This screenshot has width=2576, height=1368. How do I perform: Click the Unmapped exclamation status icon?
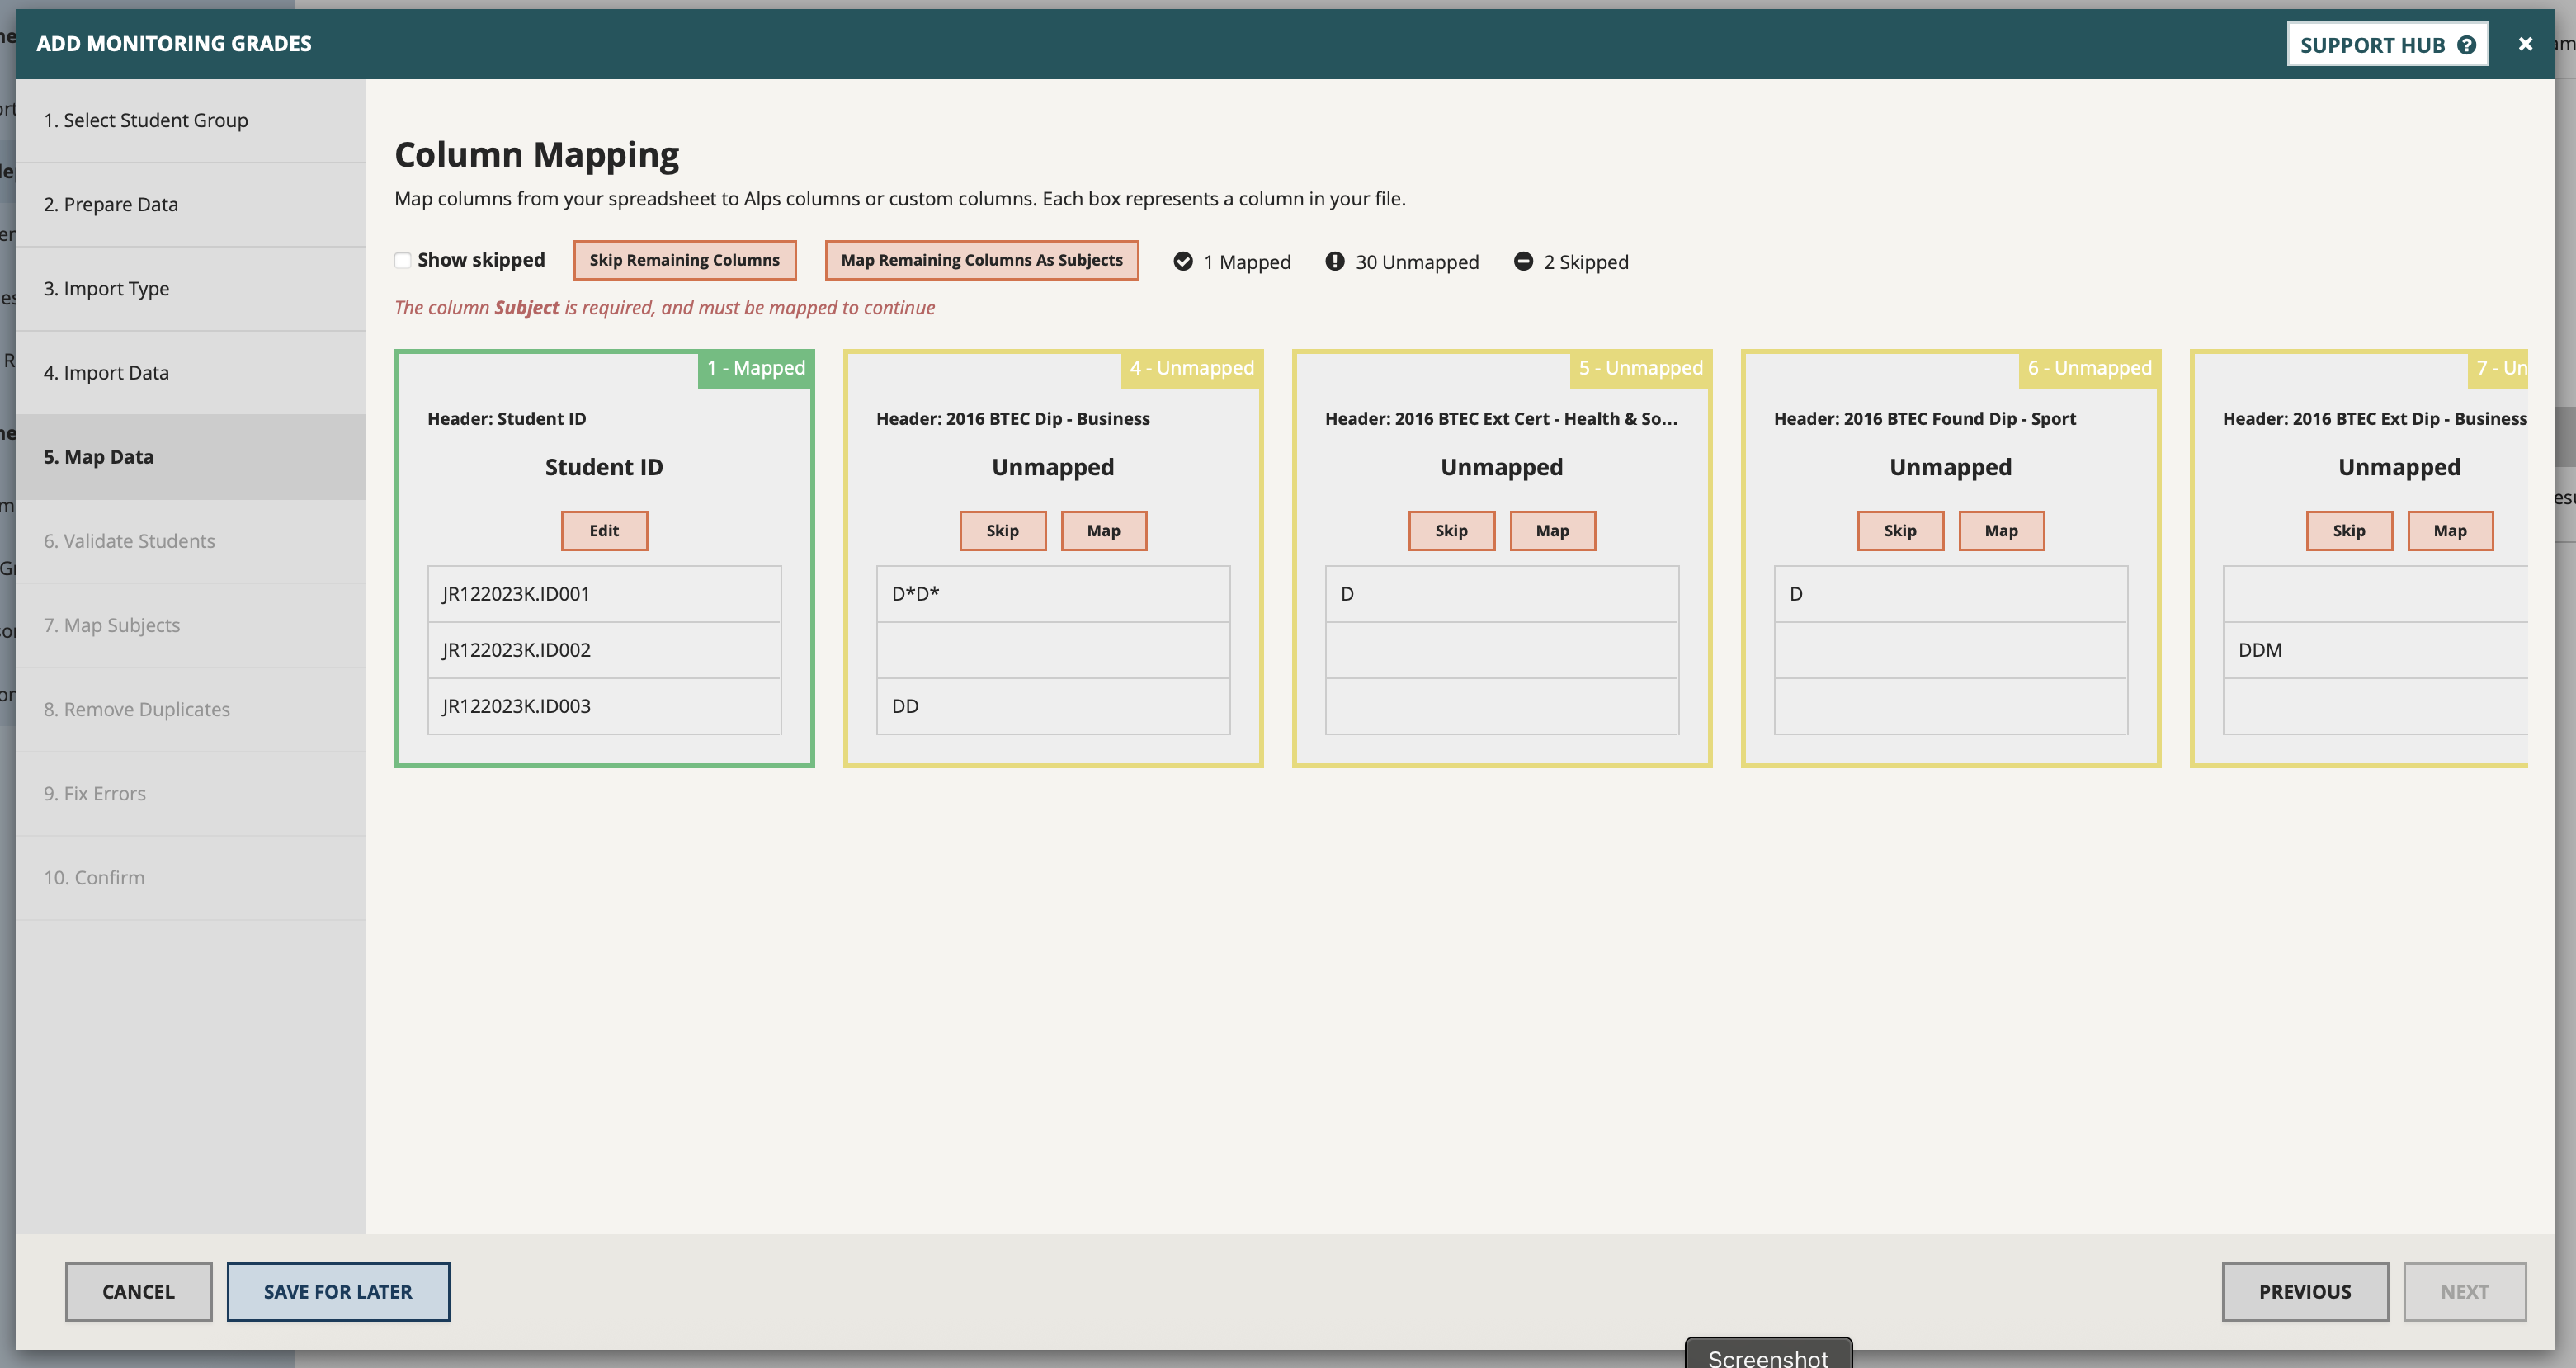tap(1335, 261)
